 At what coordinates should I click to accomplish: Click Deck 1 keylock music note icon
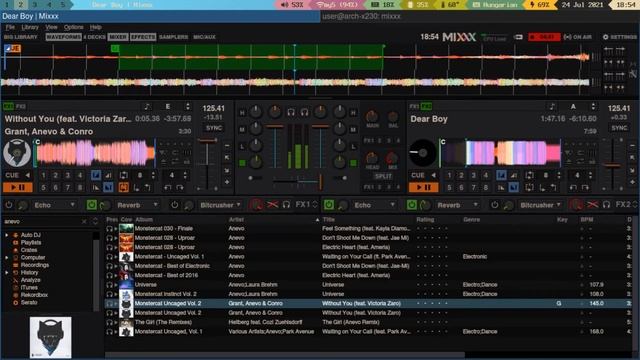coord(147,107)
